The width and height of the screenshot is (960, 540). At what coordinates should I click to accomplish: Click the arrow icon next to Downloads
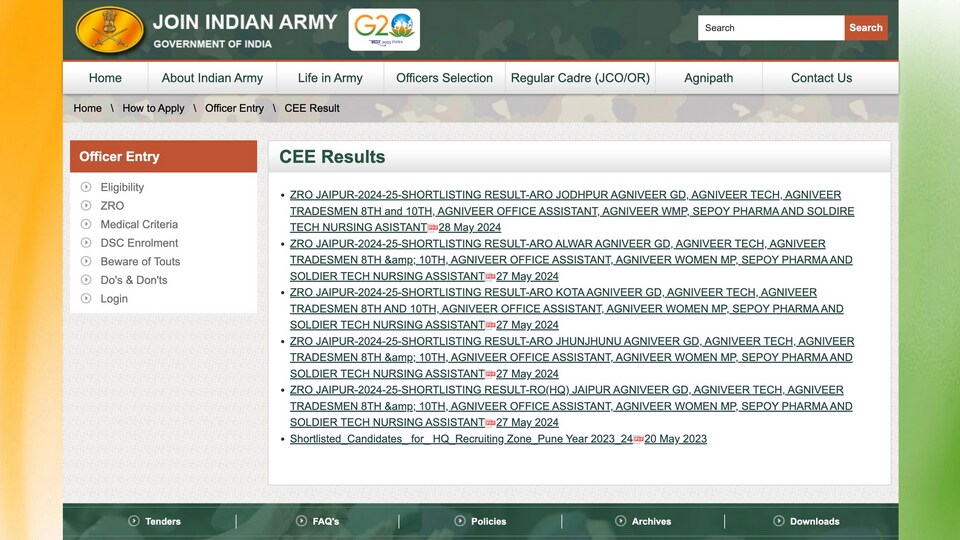pyautogui.click(x=779, y=521)
